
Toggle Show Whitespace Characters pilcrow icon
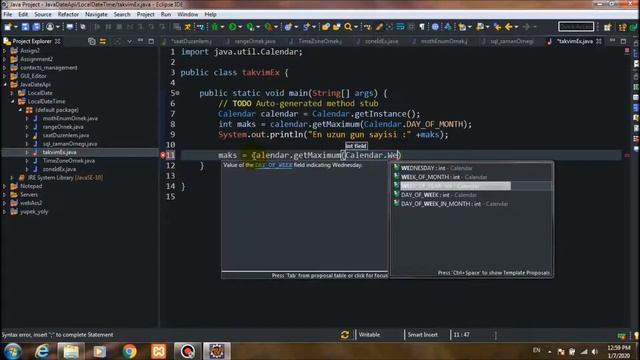coord(422,27)
